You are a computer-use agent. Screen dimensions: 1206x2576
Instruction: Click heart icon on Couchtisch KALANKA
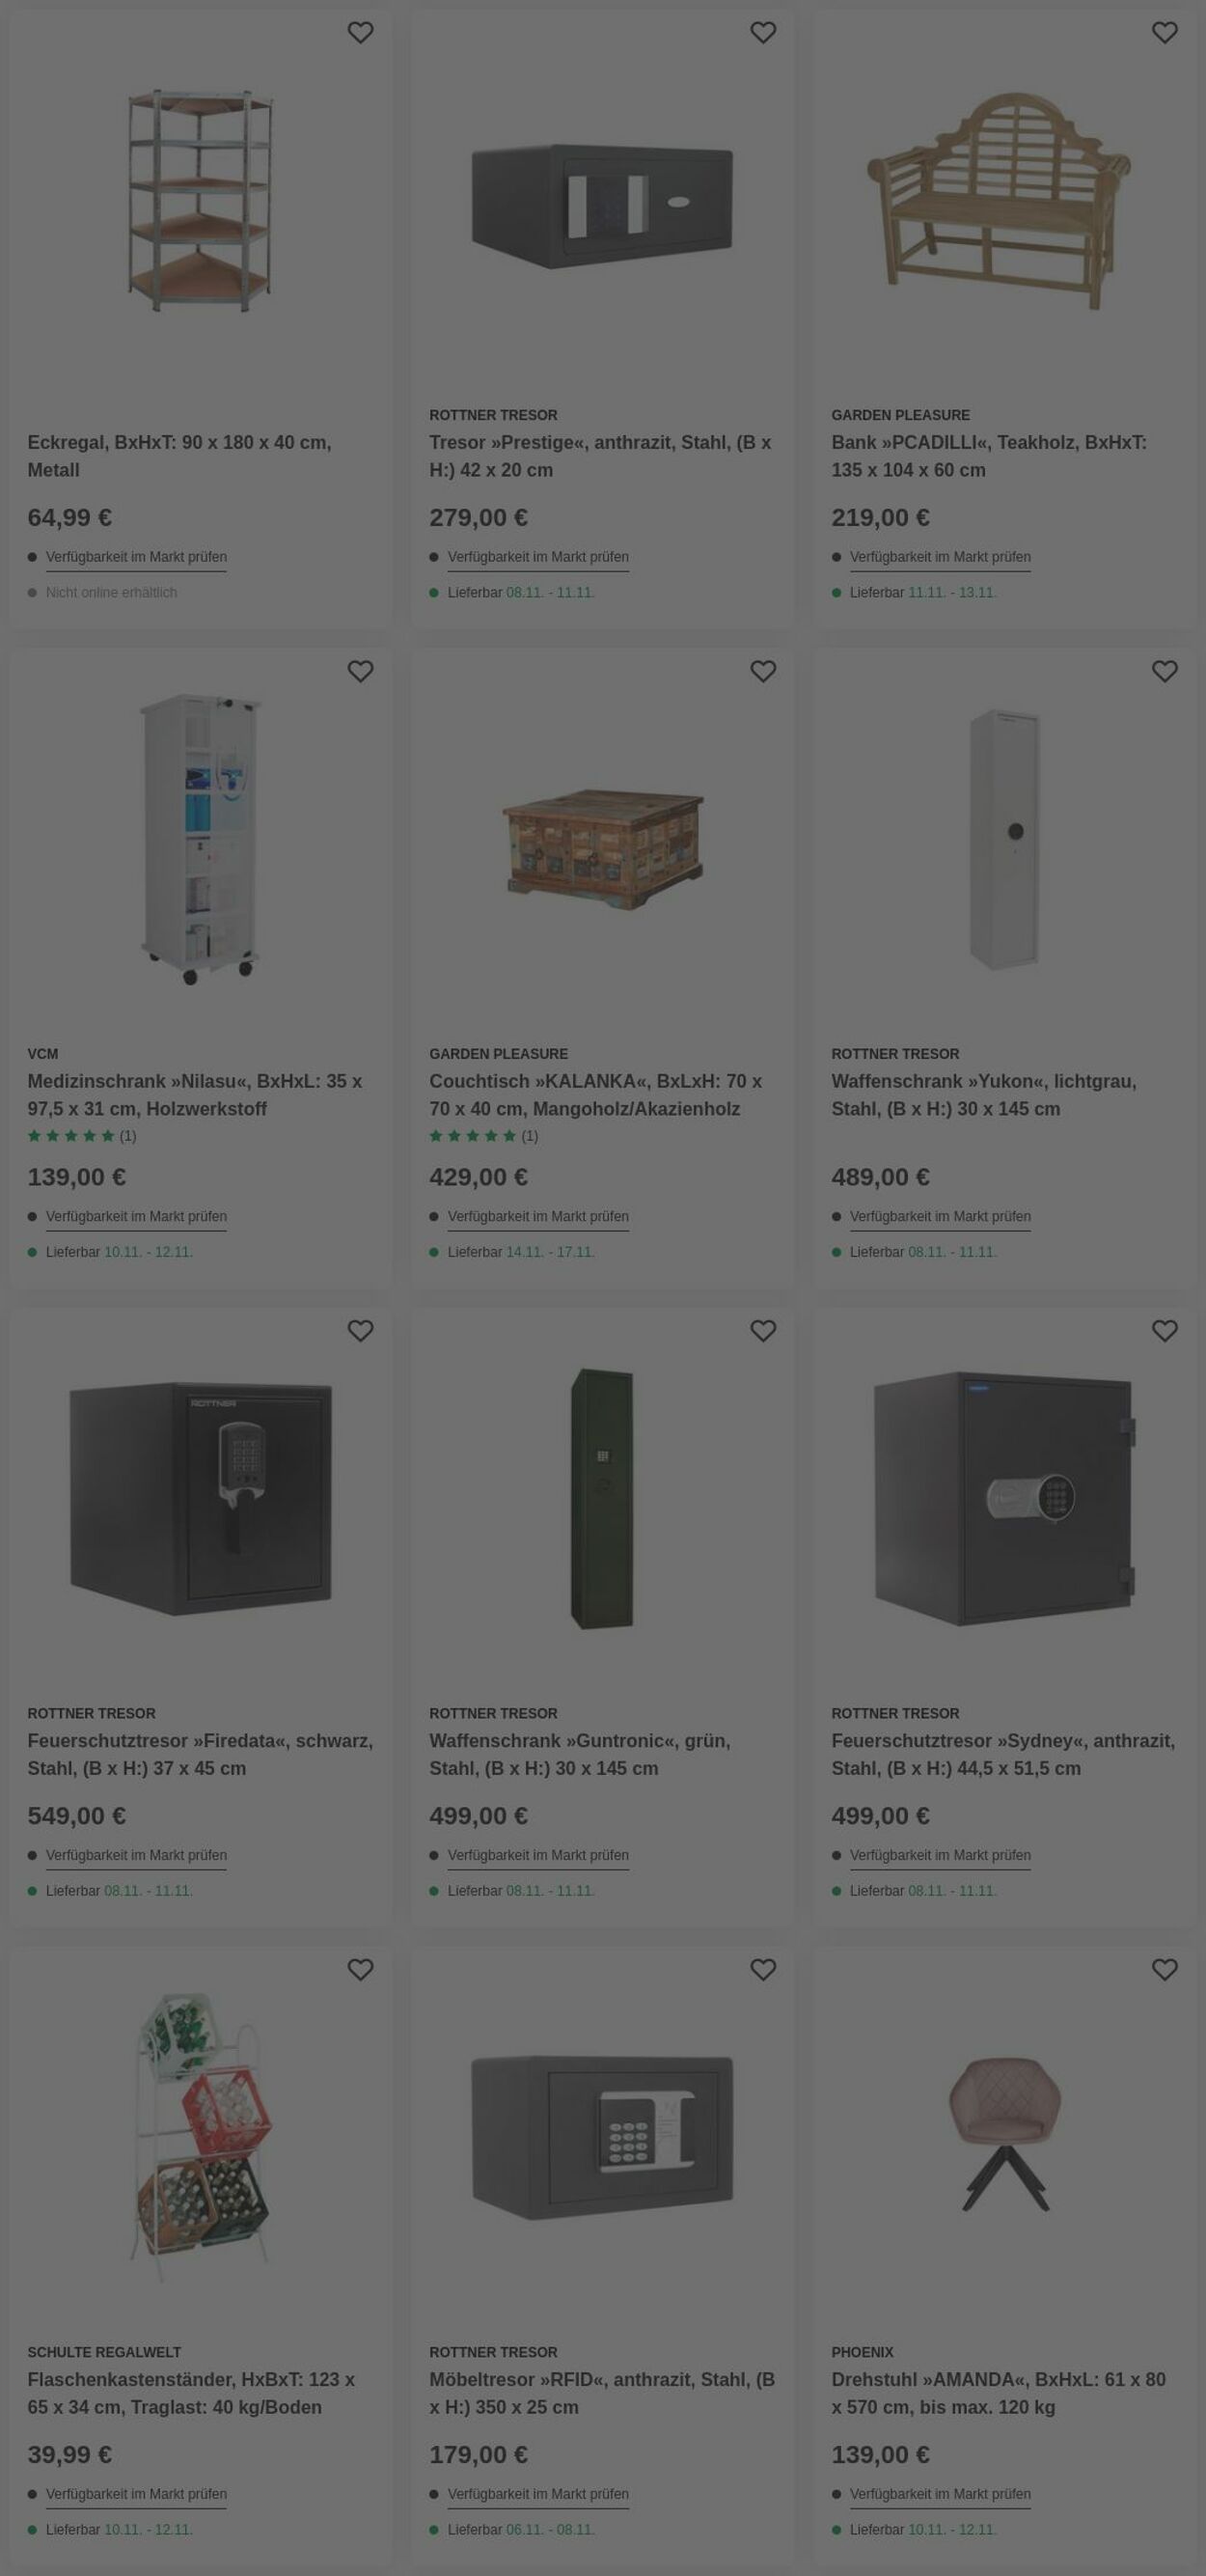(763, 671)
